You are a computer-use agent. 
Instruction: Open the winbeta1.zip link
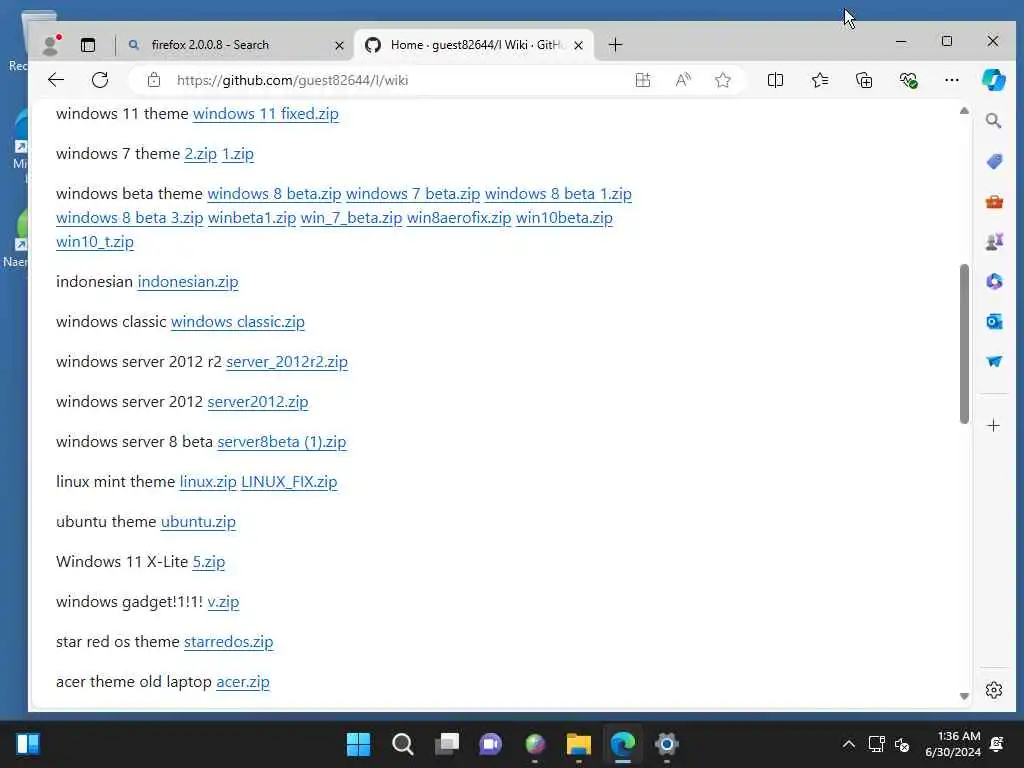252,217
